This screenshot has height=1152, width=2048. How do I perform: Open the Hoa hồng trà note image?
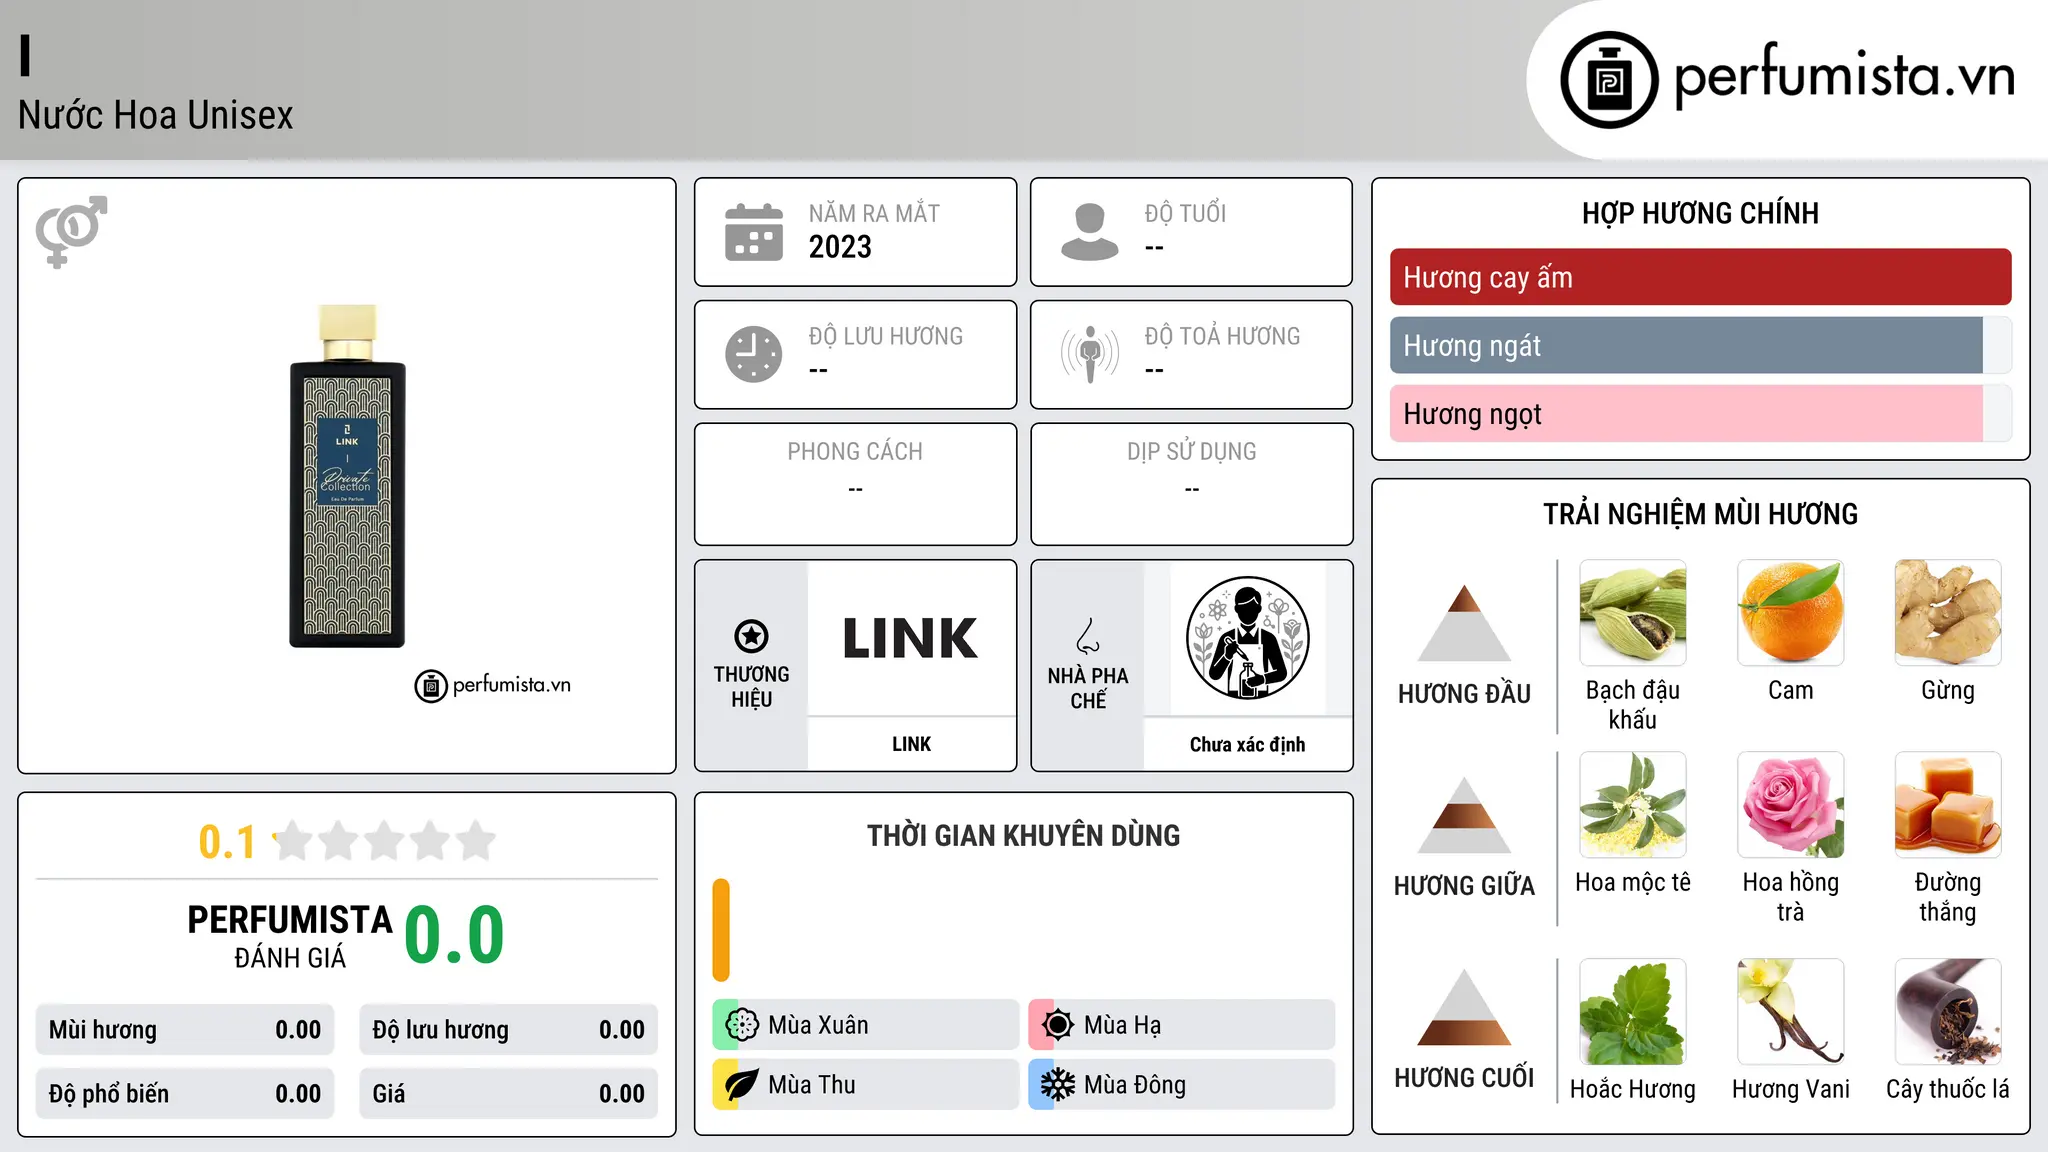point(1790,805)
